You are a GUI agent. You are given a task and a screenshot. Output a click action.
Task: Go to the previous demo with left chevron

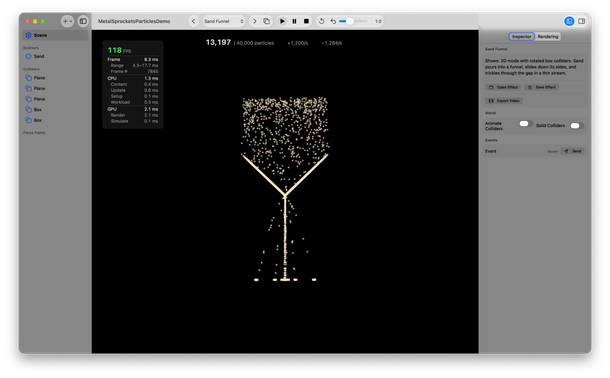(193, 21)
